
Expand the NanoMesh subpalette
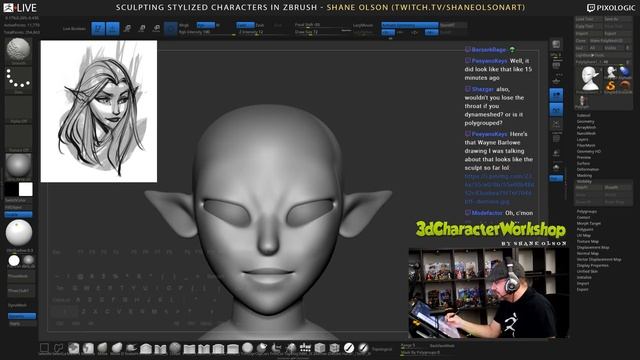pos(586,133)
